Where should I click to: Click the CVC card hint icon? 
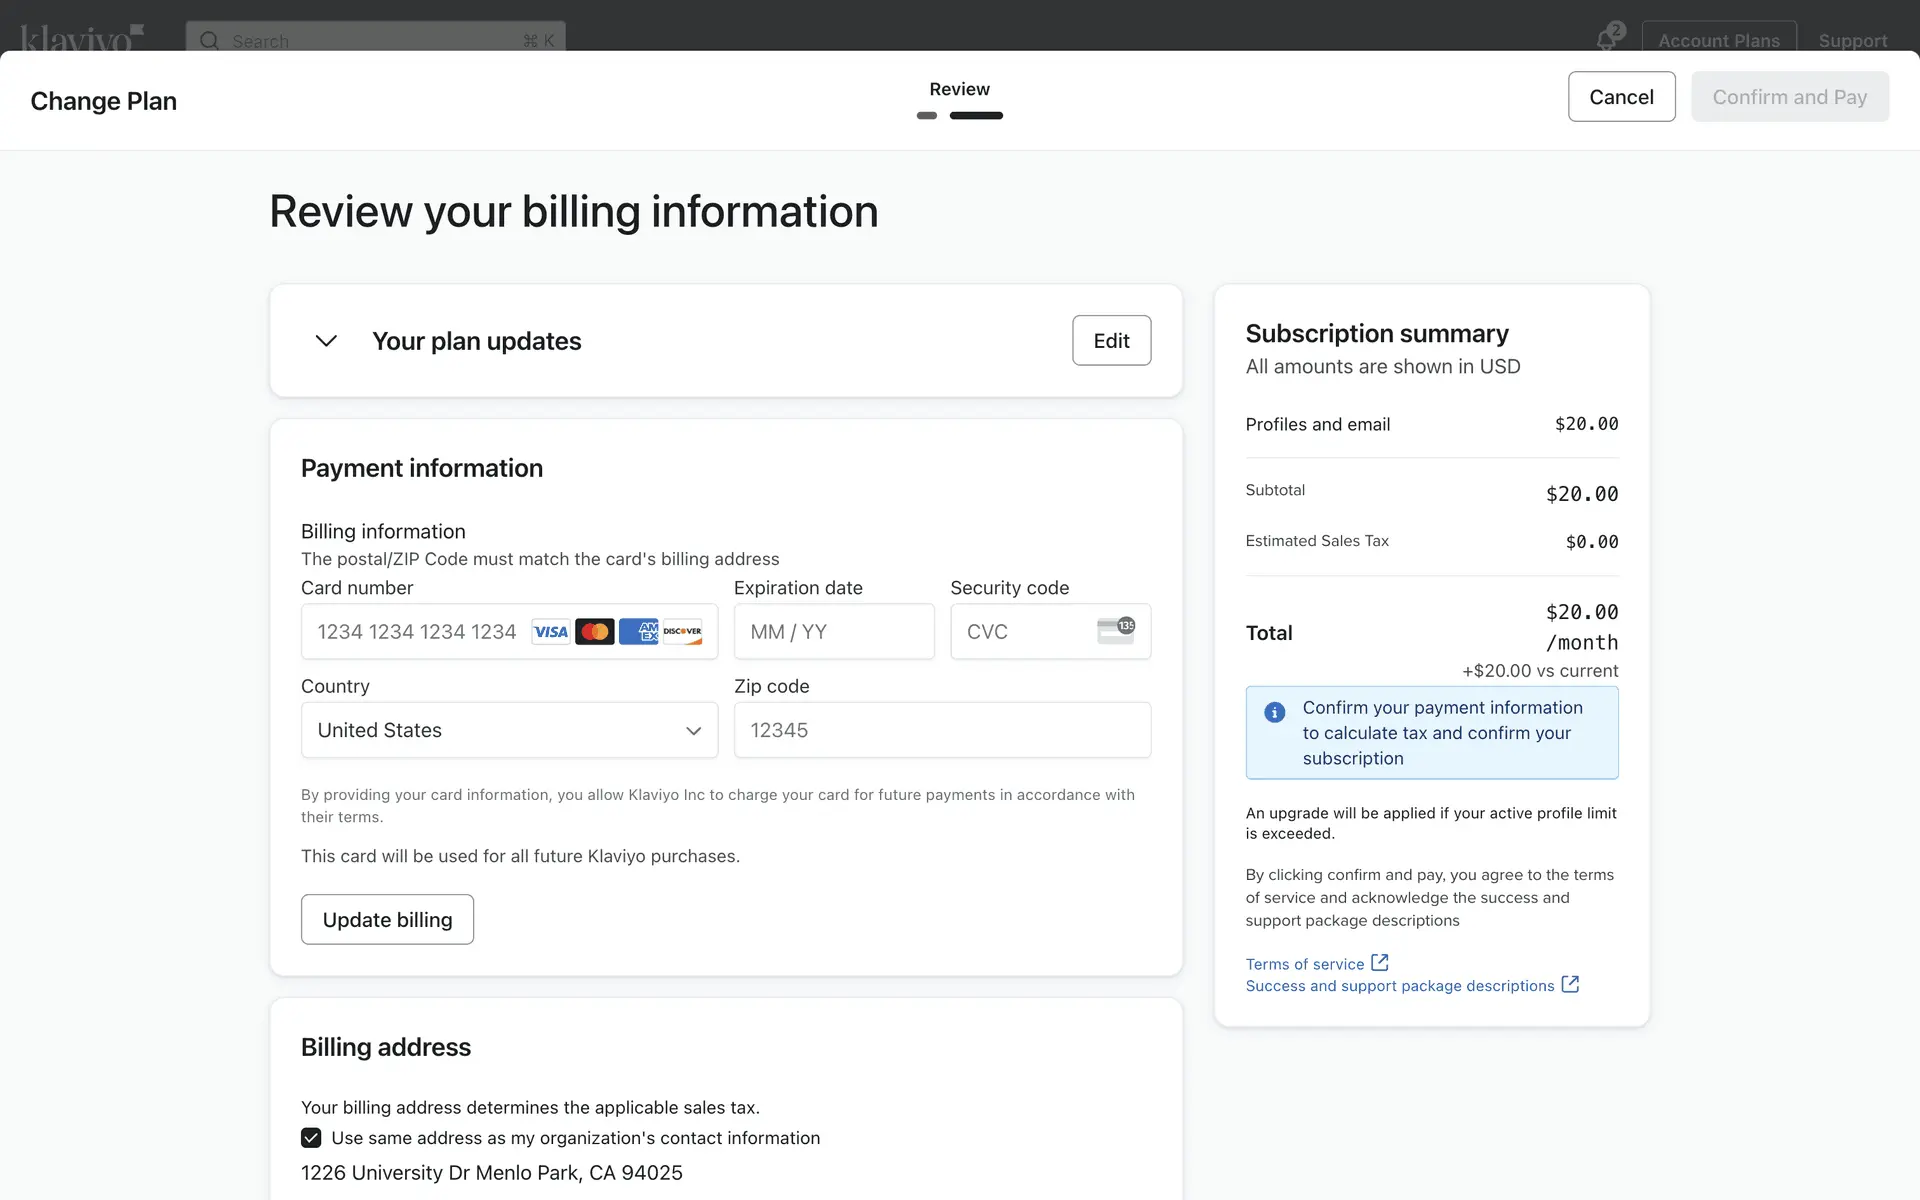pyautogui.click(x=1115, y=631)
